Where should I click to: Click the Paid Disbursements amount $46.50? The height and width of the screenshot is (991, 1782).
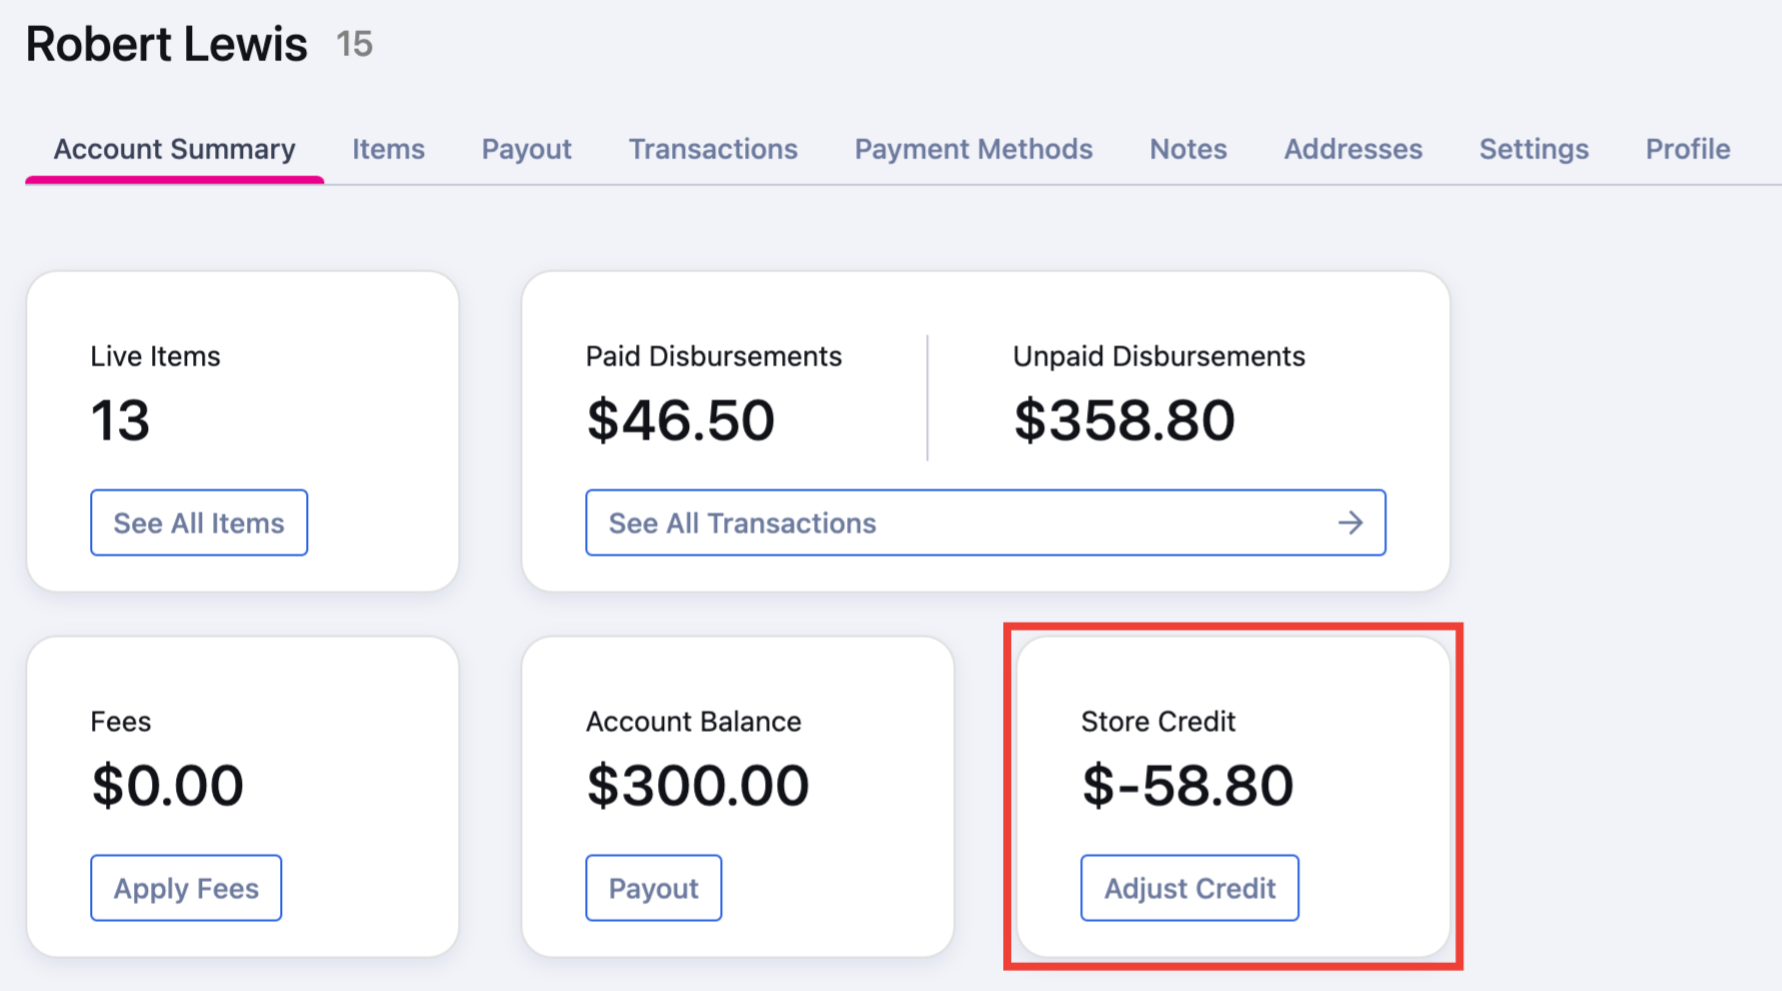coord(680,420)
